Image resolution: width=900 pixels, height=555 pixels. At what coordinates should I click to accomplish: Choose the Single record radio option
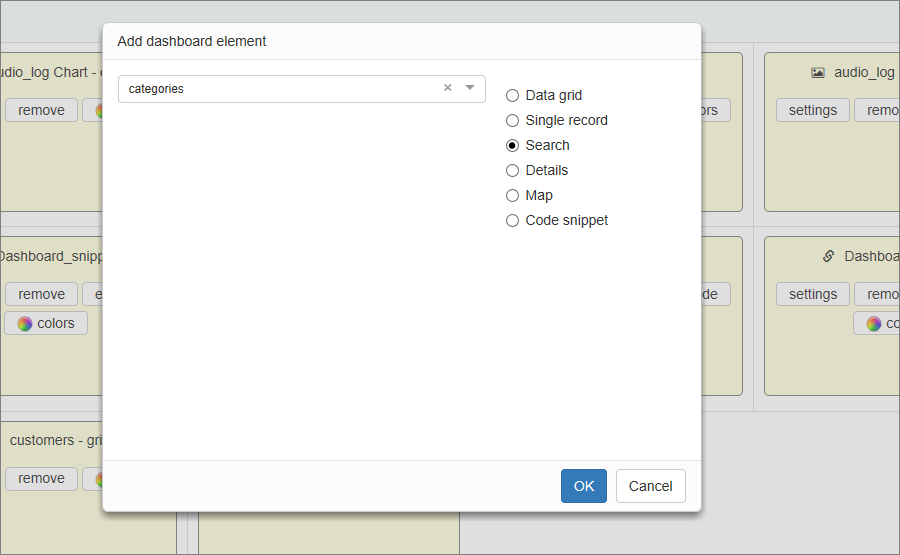(x=513, y=121)
